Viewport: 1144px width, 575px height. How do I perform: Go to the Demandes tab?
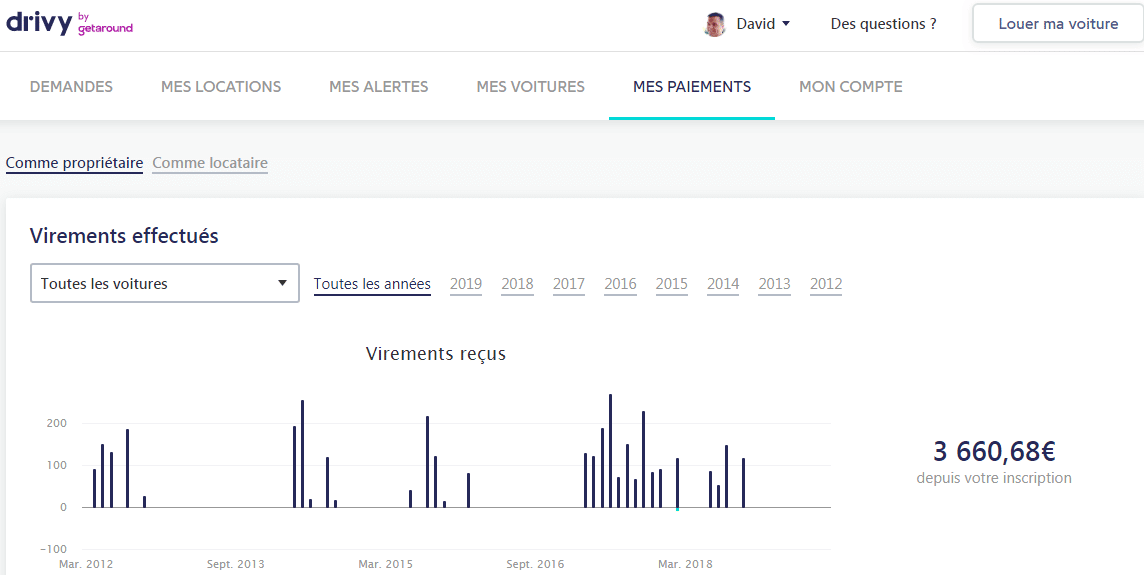(x=71, y=87)
